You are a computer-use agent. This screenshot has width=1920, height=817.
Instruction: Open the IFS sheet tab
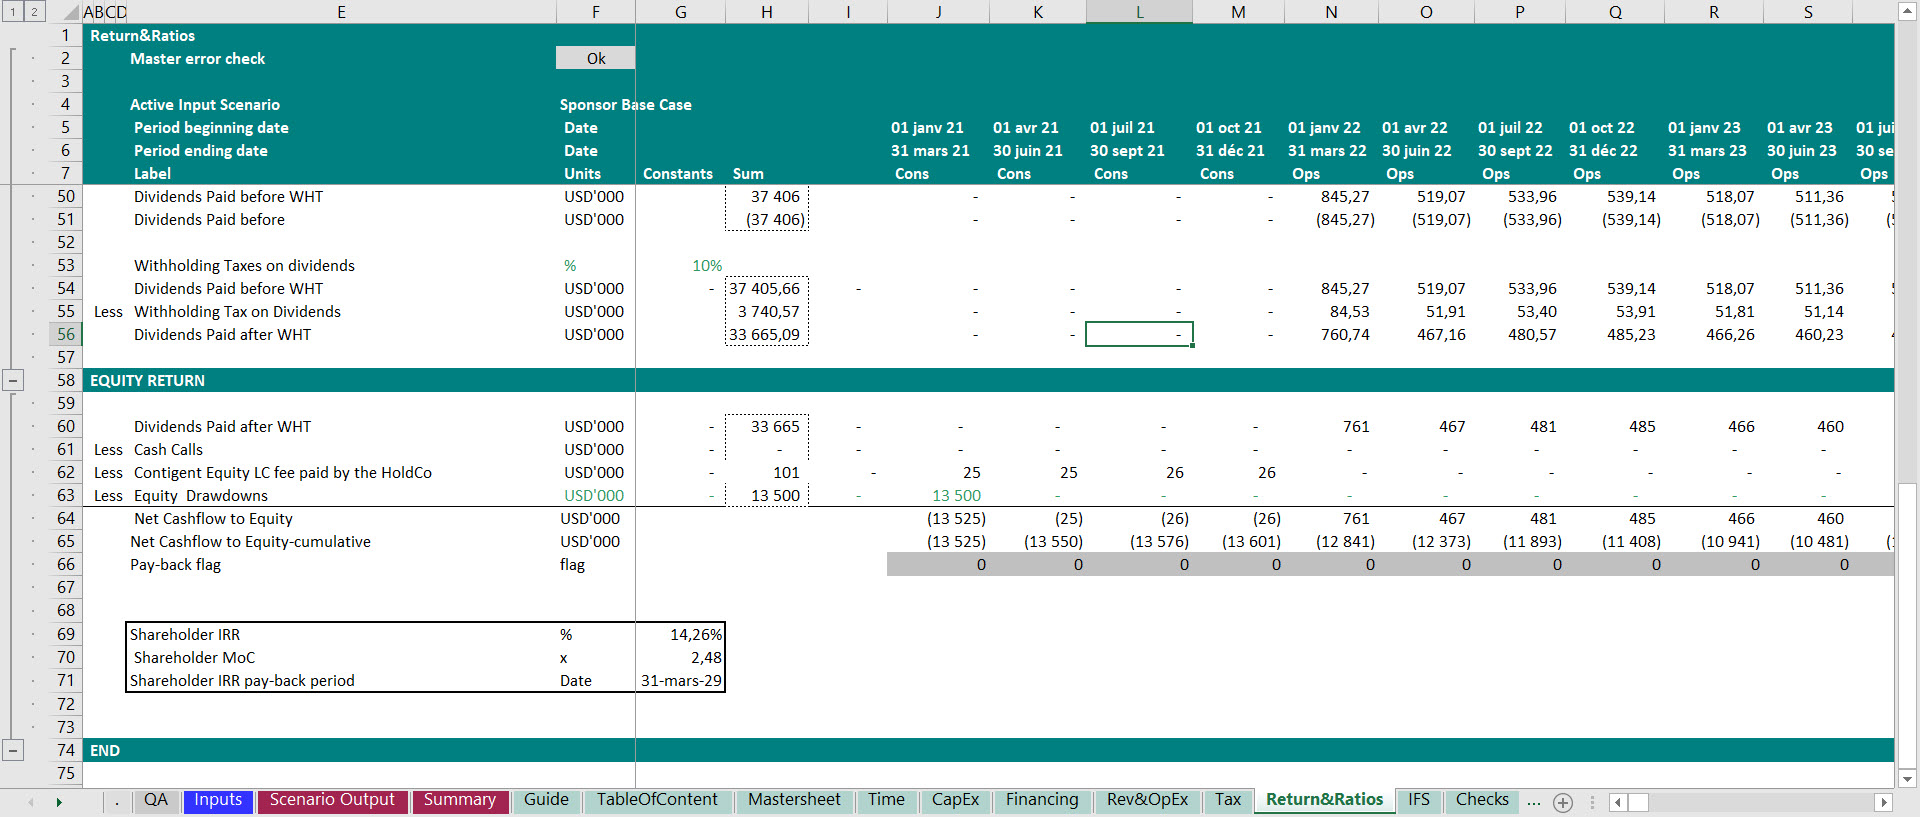click(x=1418, y=800)
